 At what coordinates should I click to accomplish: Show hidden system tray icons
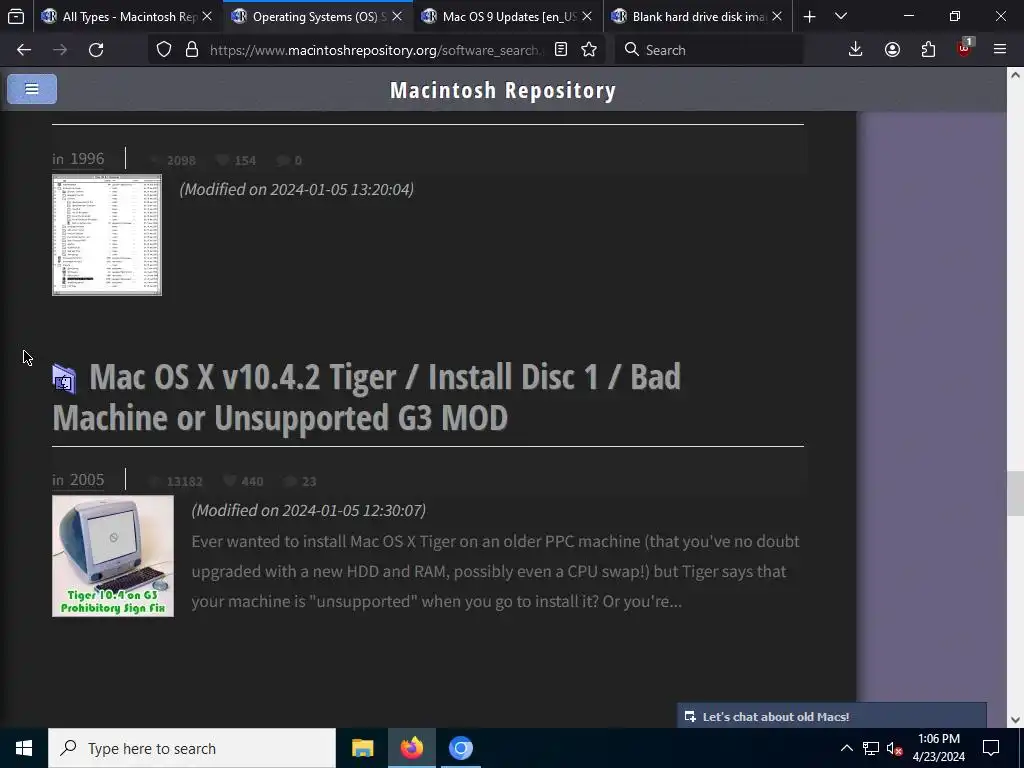point(846,748)
